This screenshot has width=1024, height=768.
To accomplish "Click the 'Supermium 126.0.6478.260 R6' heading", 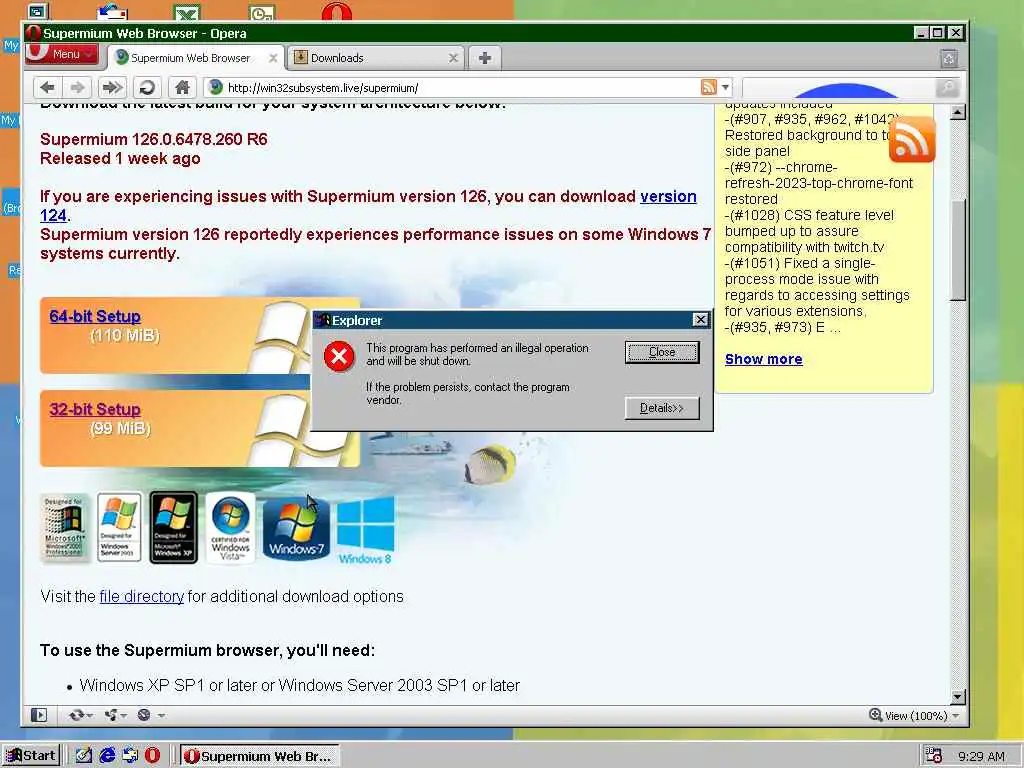I will [153, 139].
